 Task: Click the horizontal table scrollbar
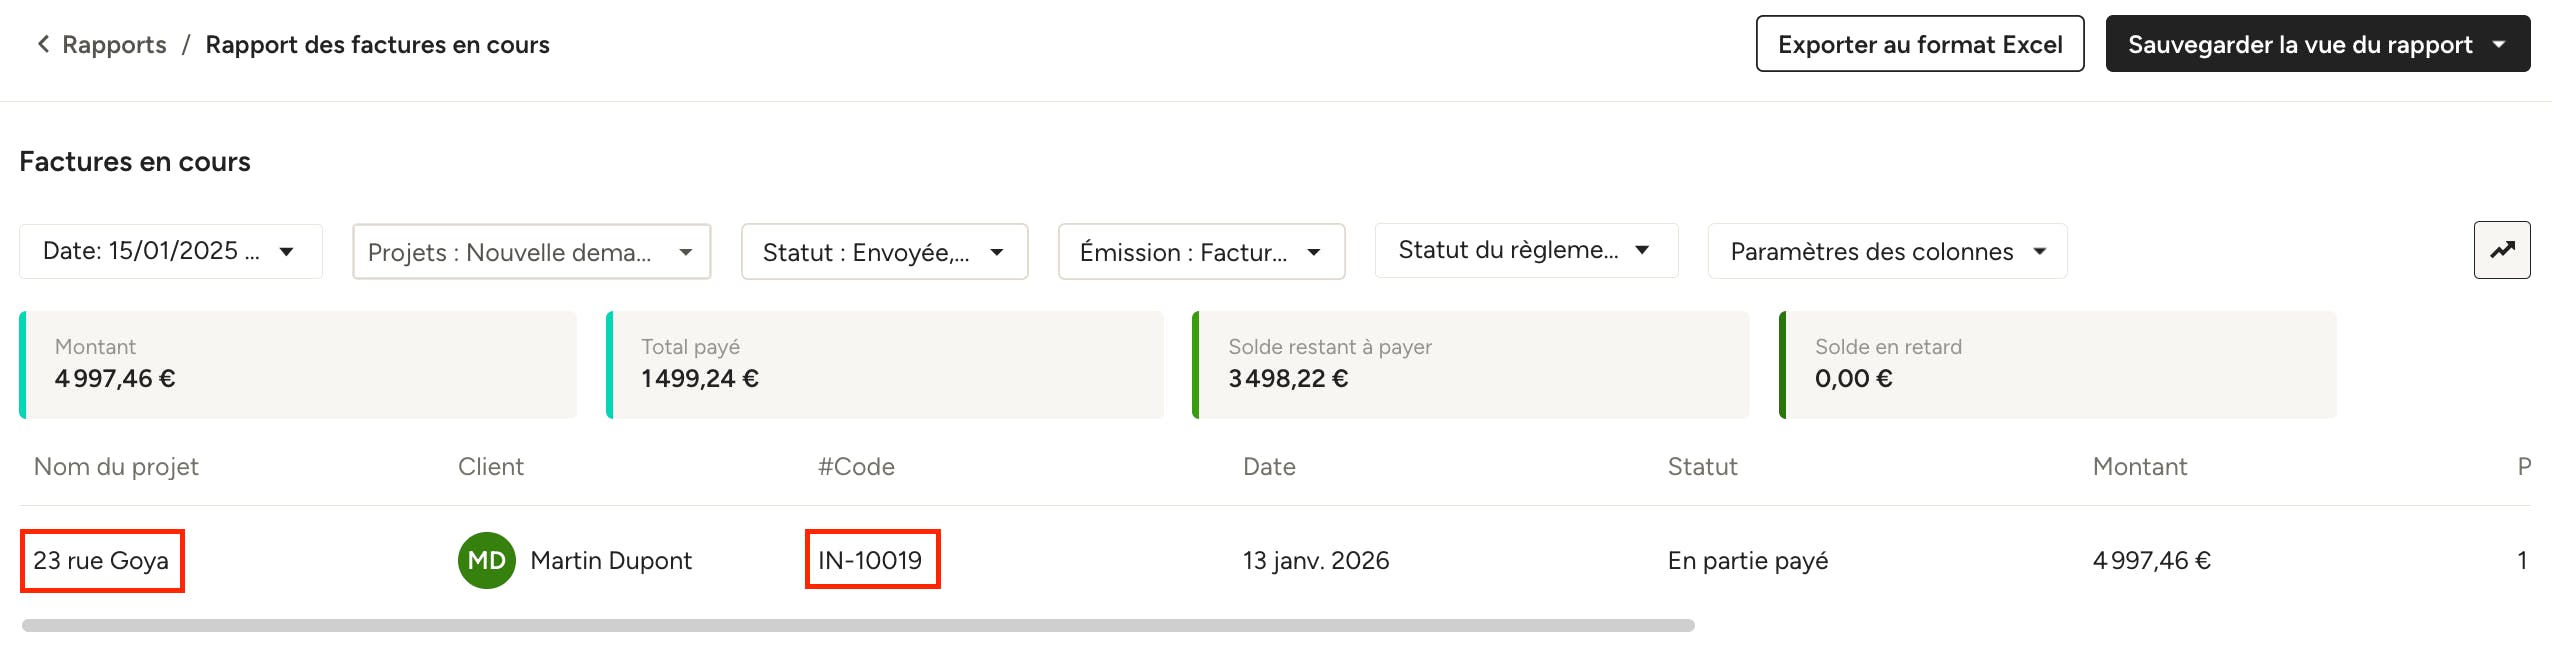coord(857,626)
